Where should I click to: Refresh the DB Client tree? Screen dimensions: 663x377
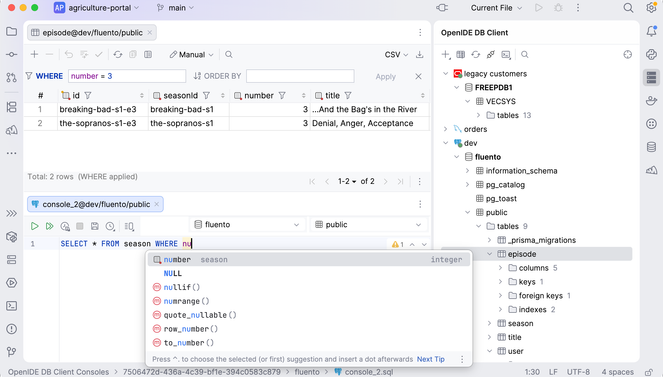tap(476, 55)
